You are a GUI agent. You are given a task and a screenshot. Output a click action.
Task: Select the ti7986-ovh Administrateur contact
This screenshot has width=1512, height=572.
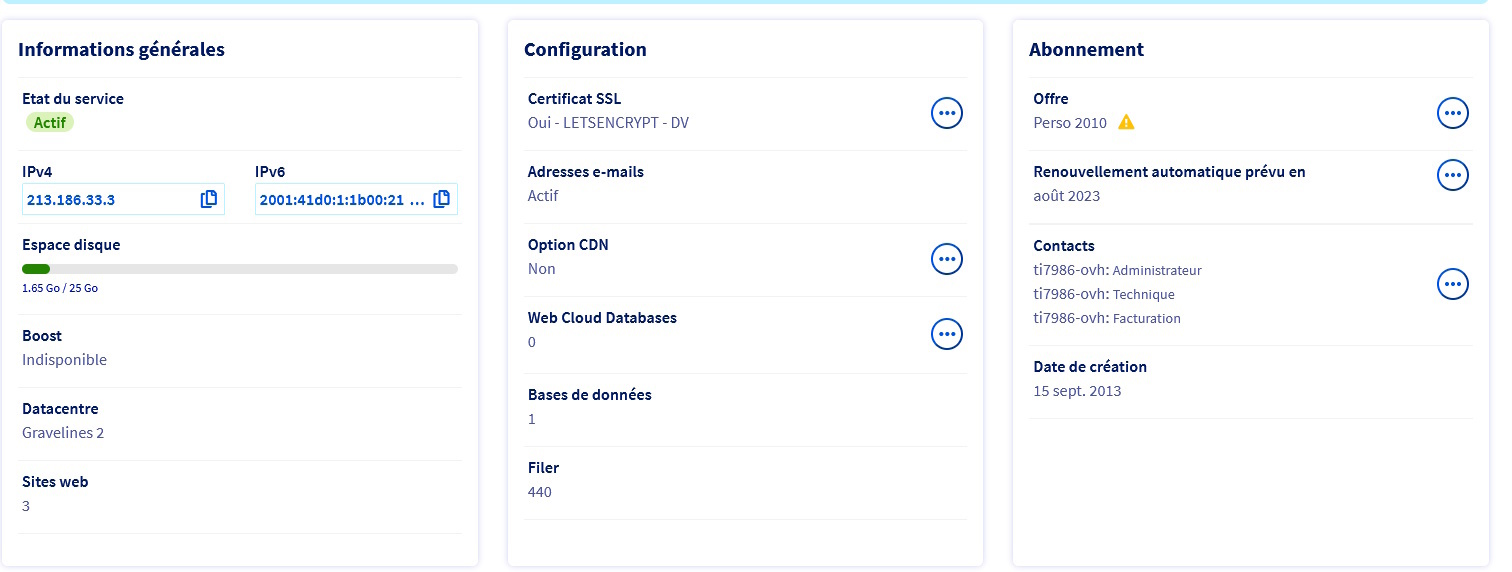1117,270
